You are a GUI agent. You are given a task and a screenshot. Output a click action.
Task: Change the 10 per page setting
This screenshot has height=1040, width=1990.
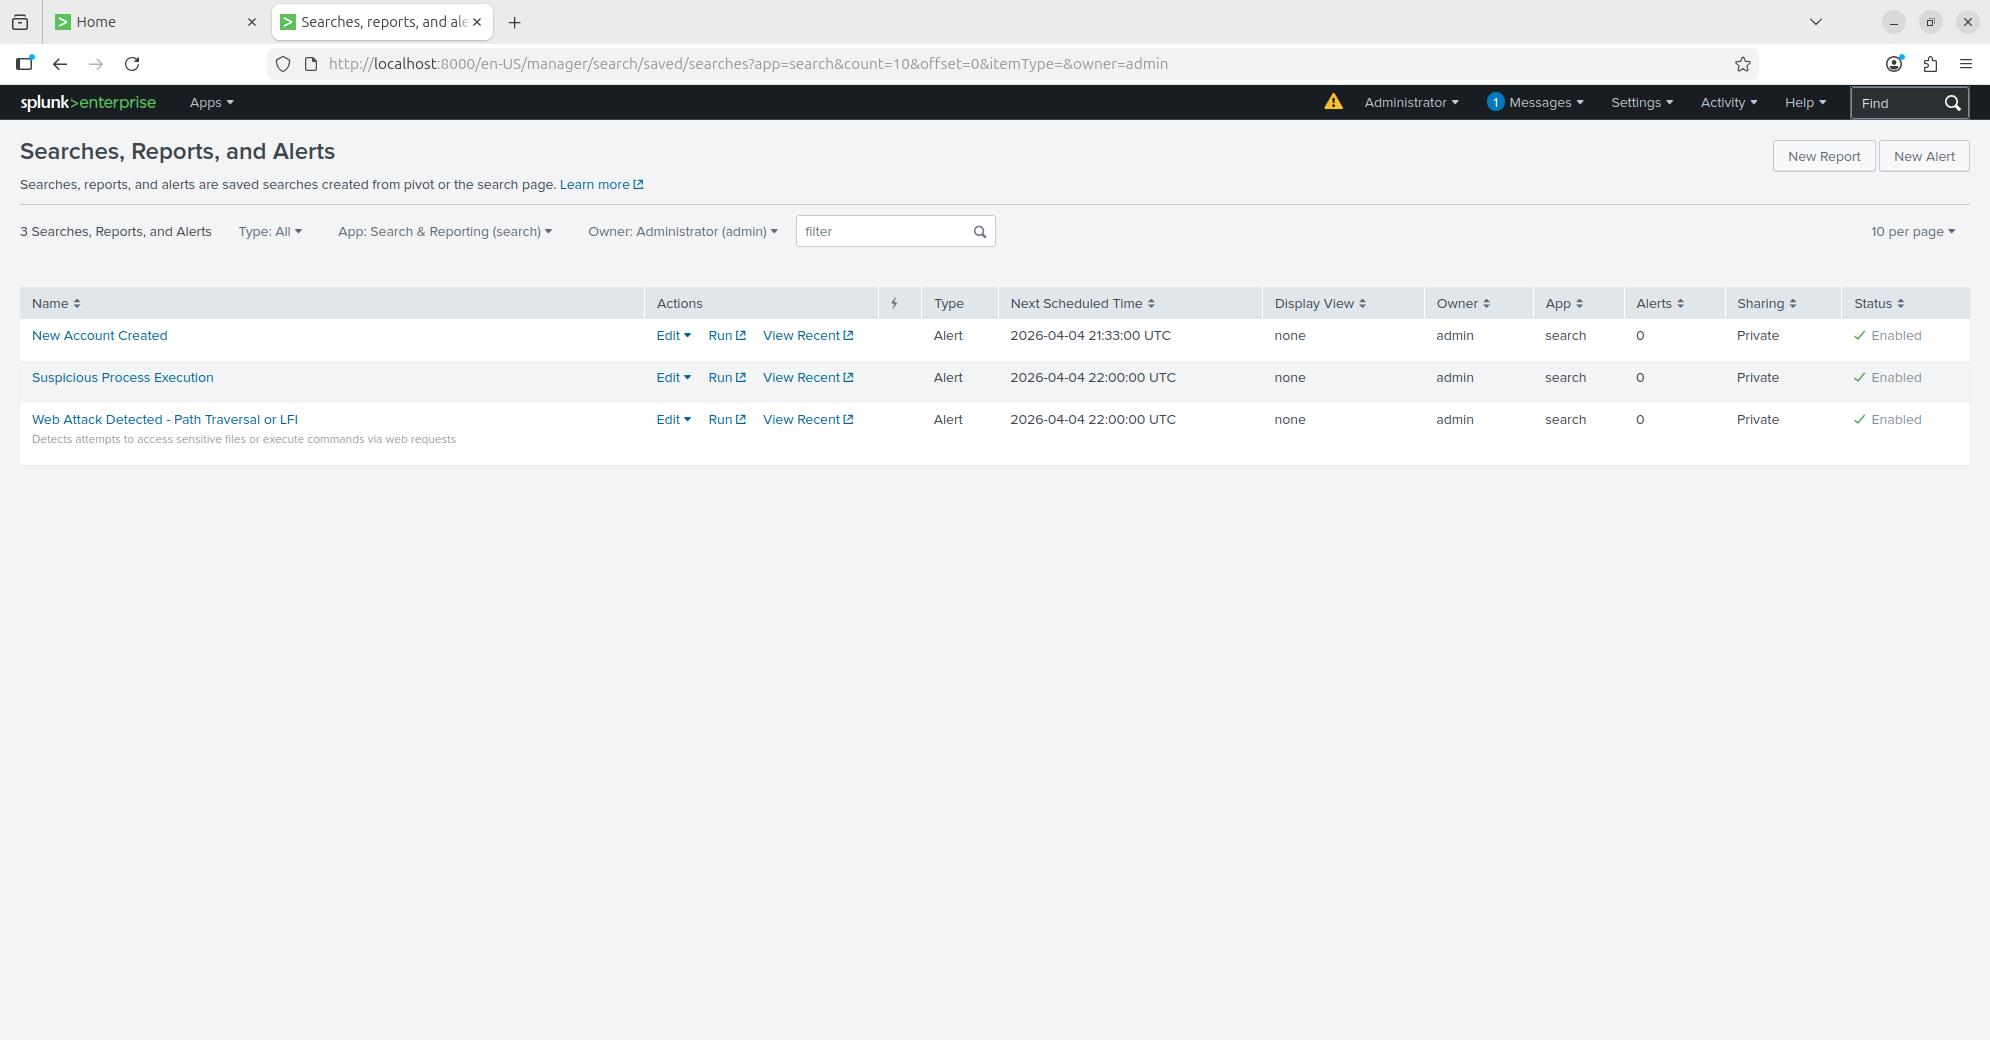pyautogui.click(x=1913, y=232)
